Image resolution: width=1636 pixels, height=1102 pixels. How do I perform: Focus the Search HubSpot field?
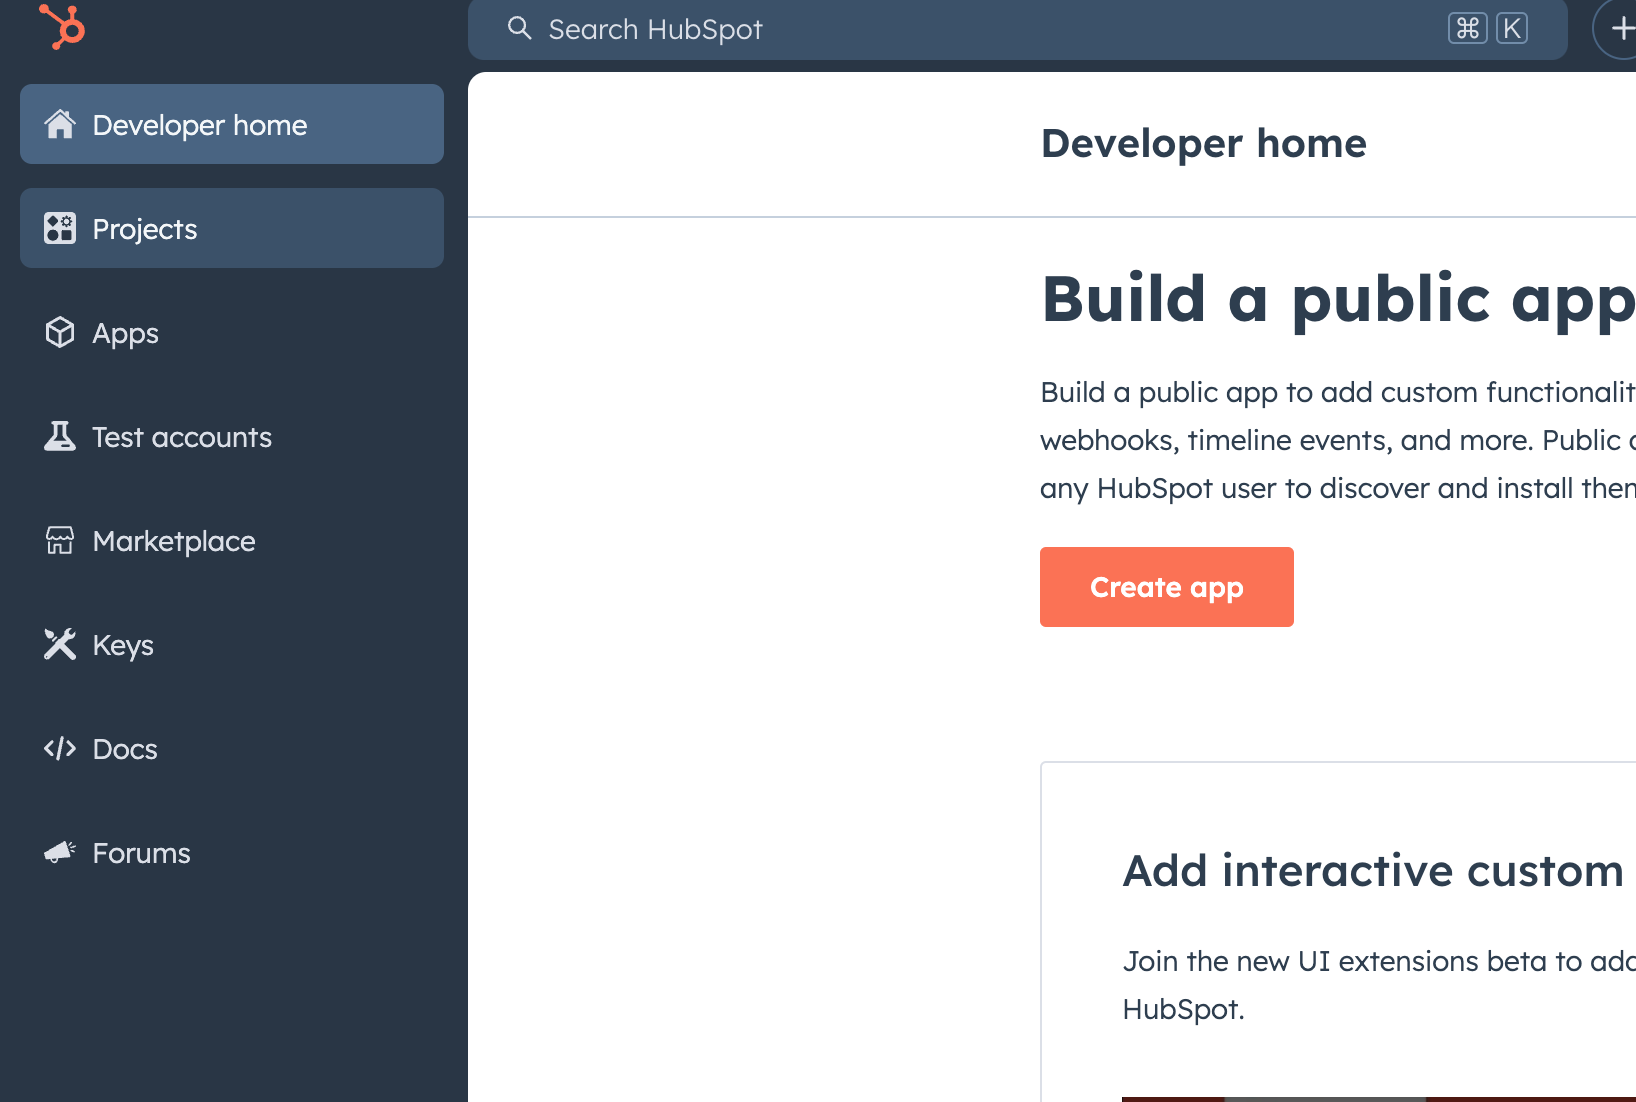point(1017,29)
